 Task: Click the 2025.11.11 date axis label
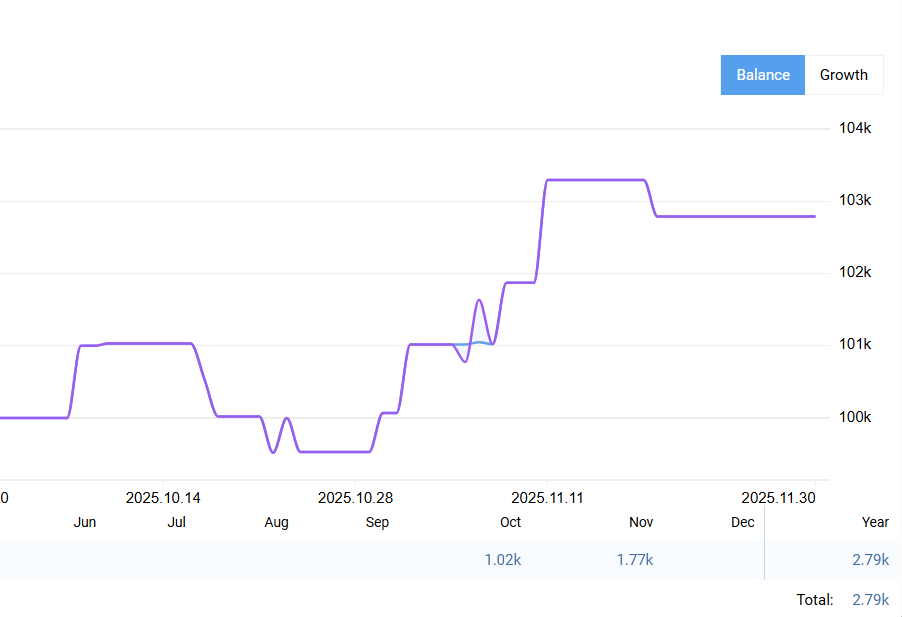point(547,497)
